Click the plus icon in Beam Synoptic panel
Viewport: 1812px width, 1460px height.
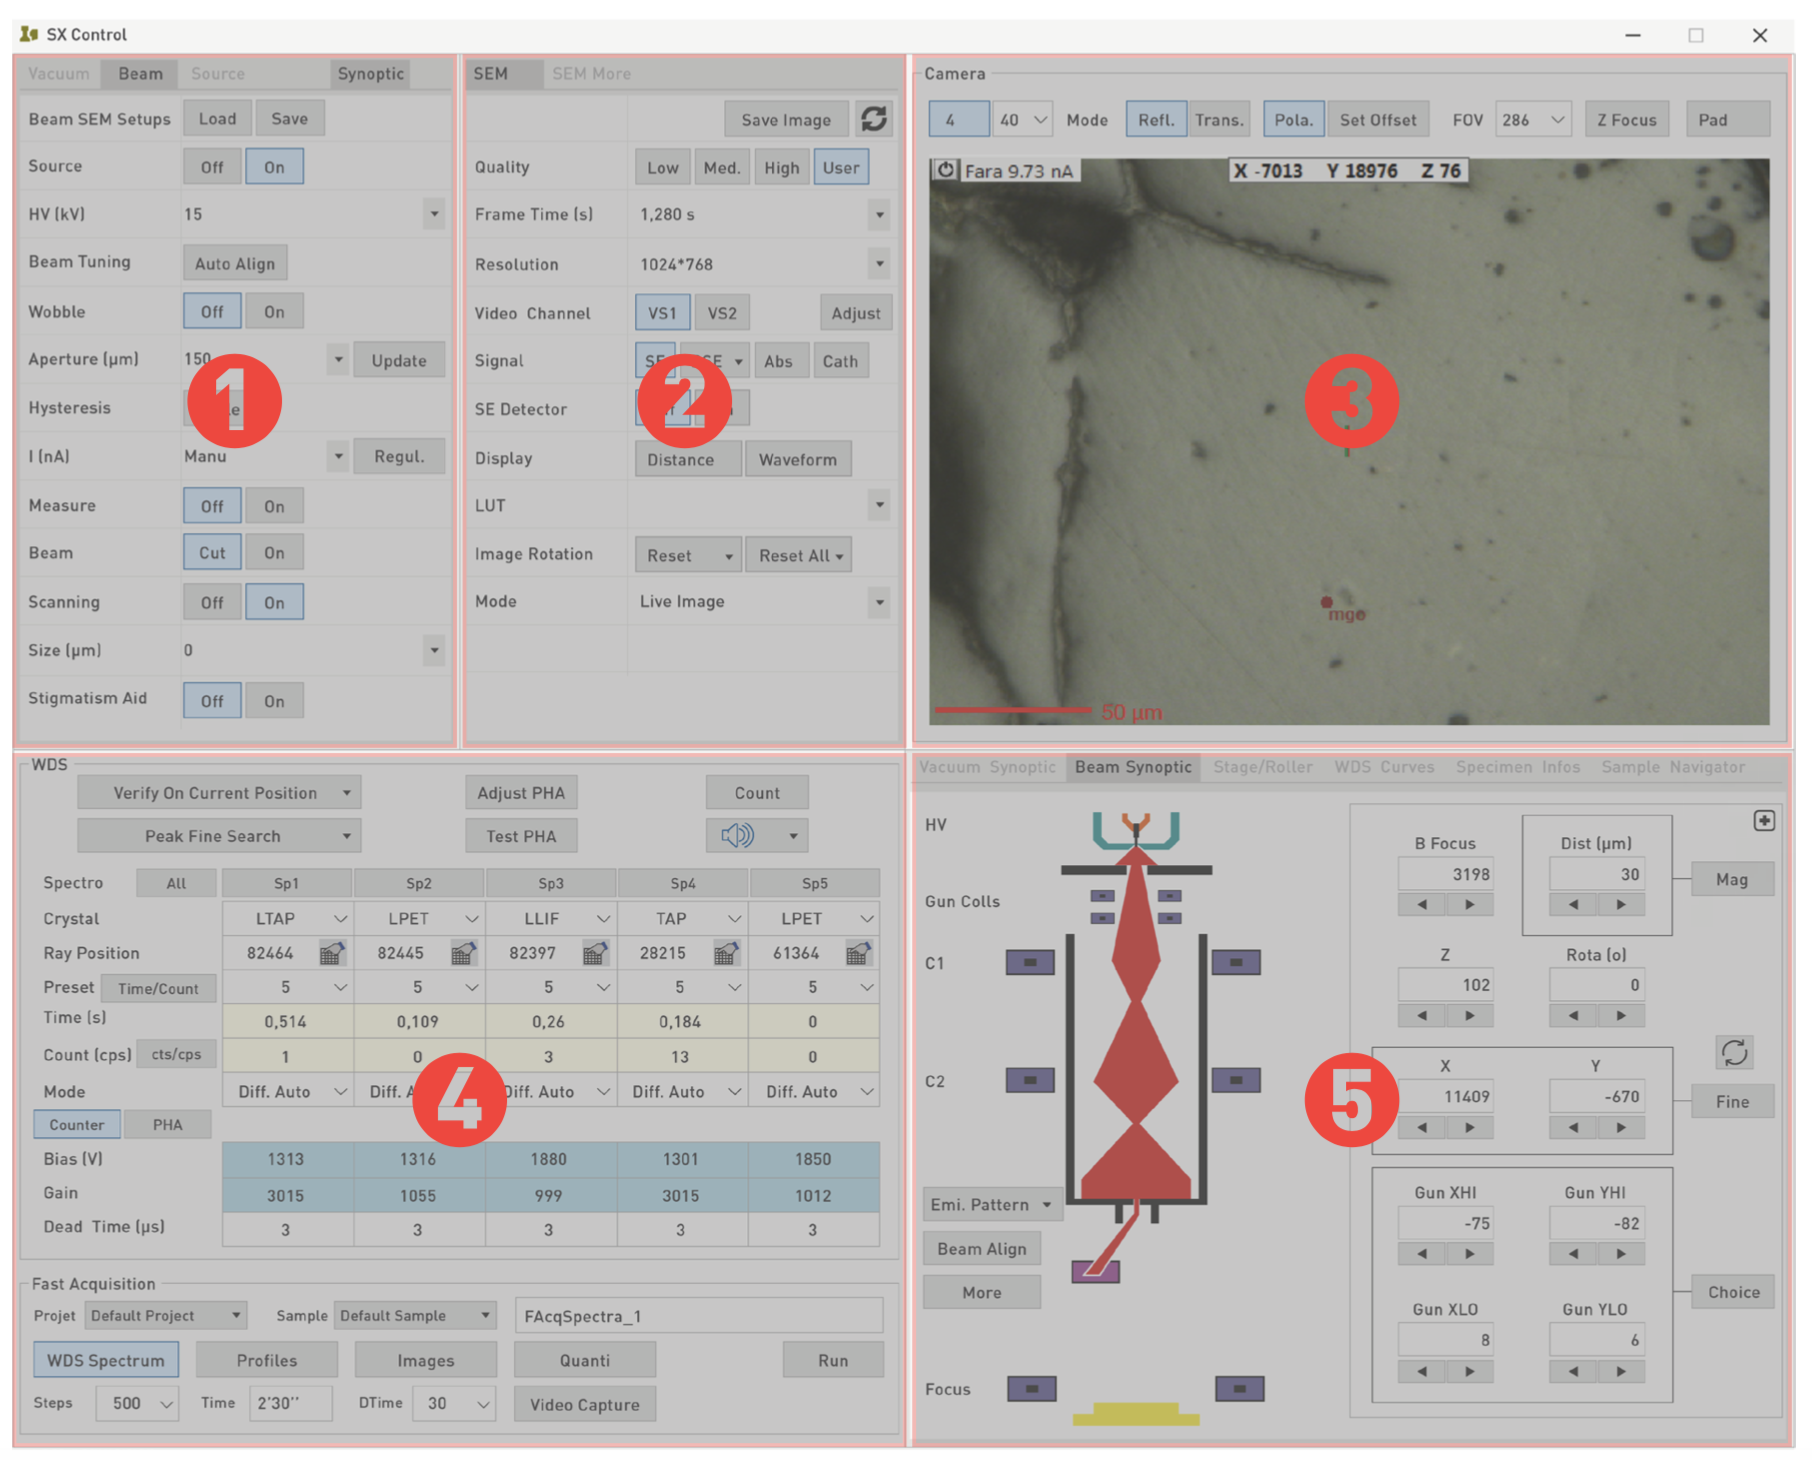[1764, 820]
